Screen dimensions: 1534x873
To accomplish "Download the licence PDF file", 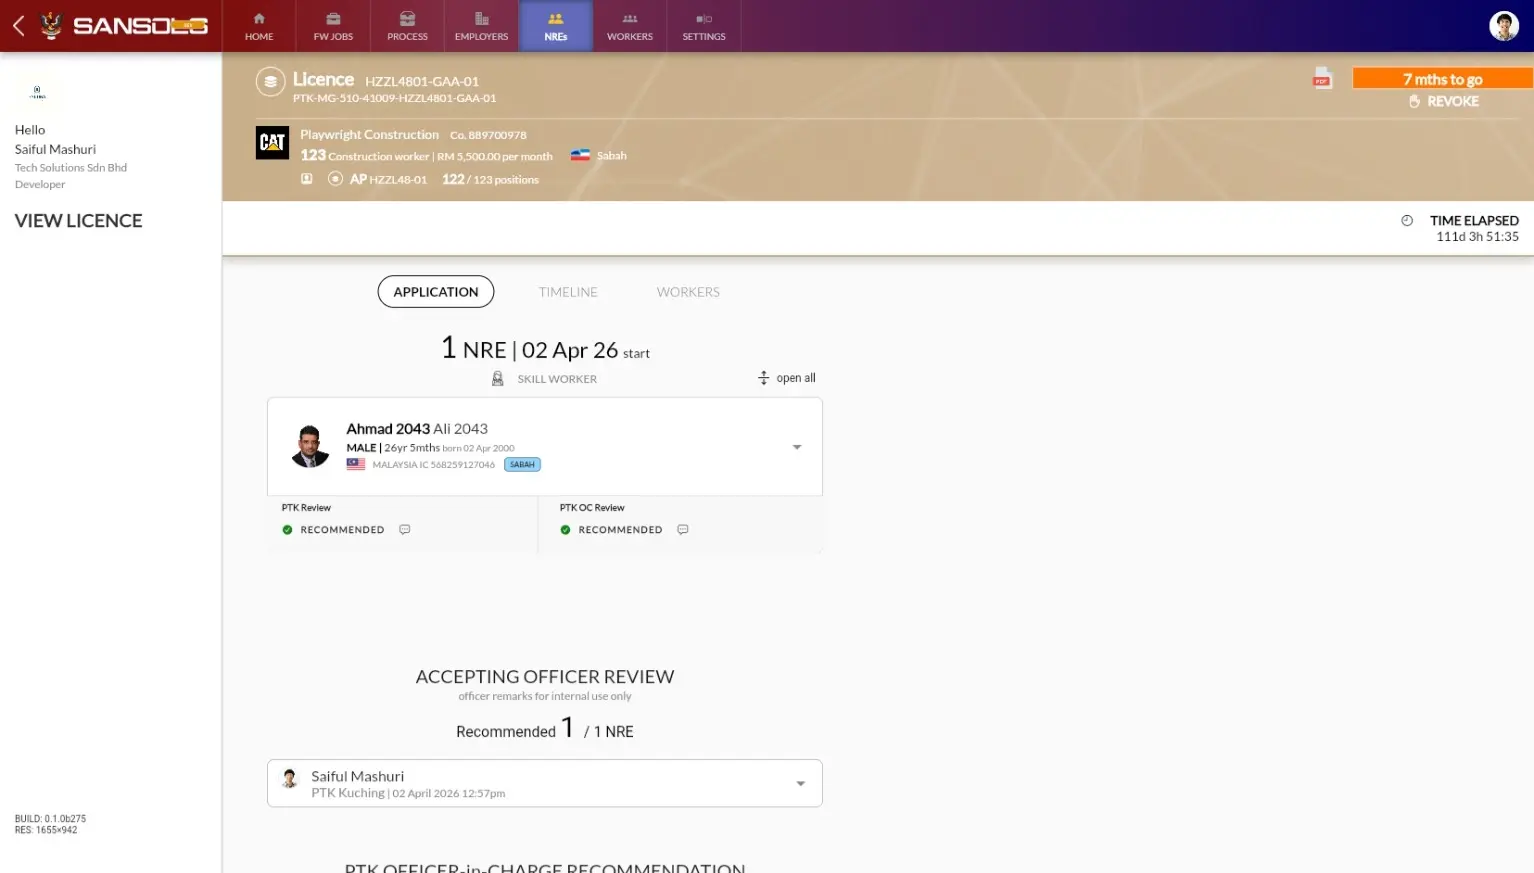I will (1322, 79).
